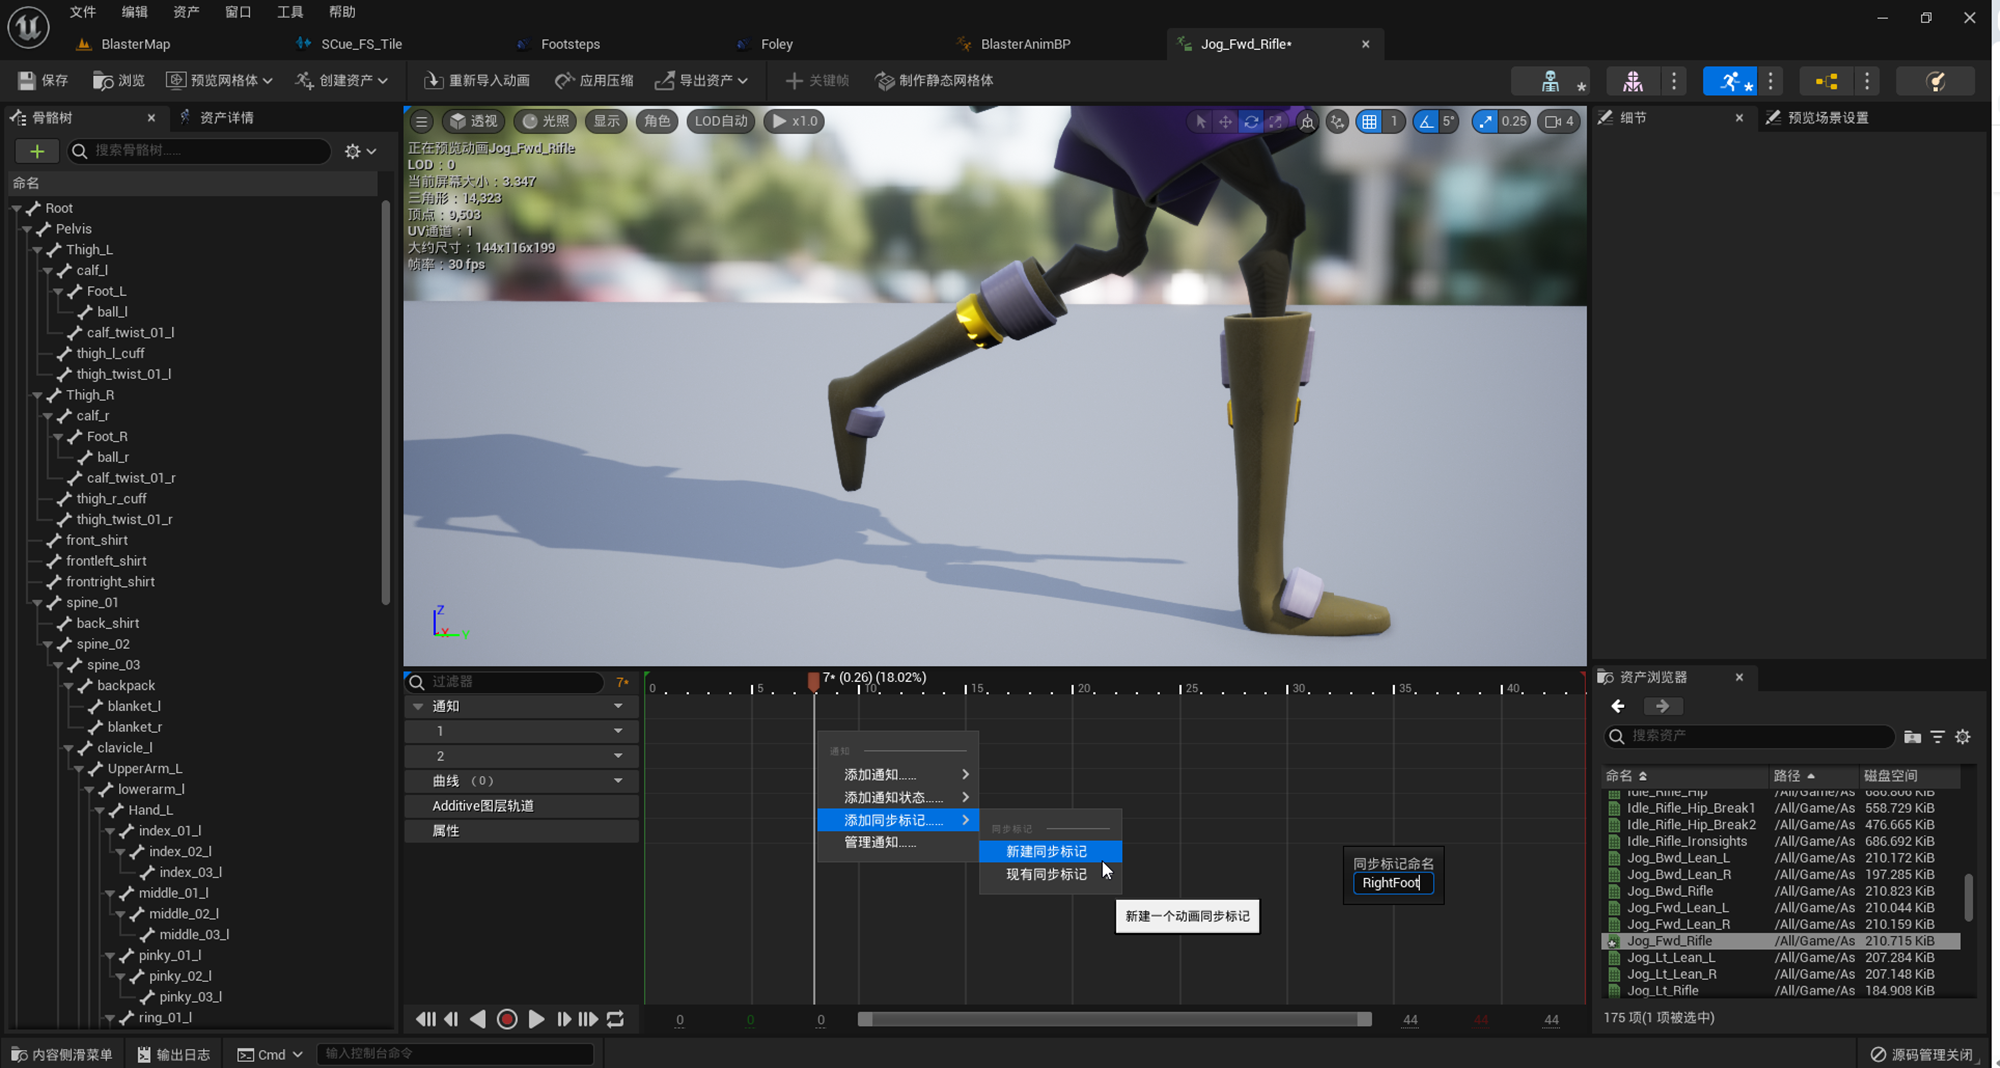The height and width of the screenshot is (1068, 2000).
Task: Collapse the Thigh_R bone node
Action: (x=37, y=395)
